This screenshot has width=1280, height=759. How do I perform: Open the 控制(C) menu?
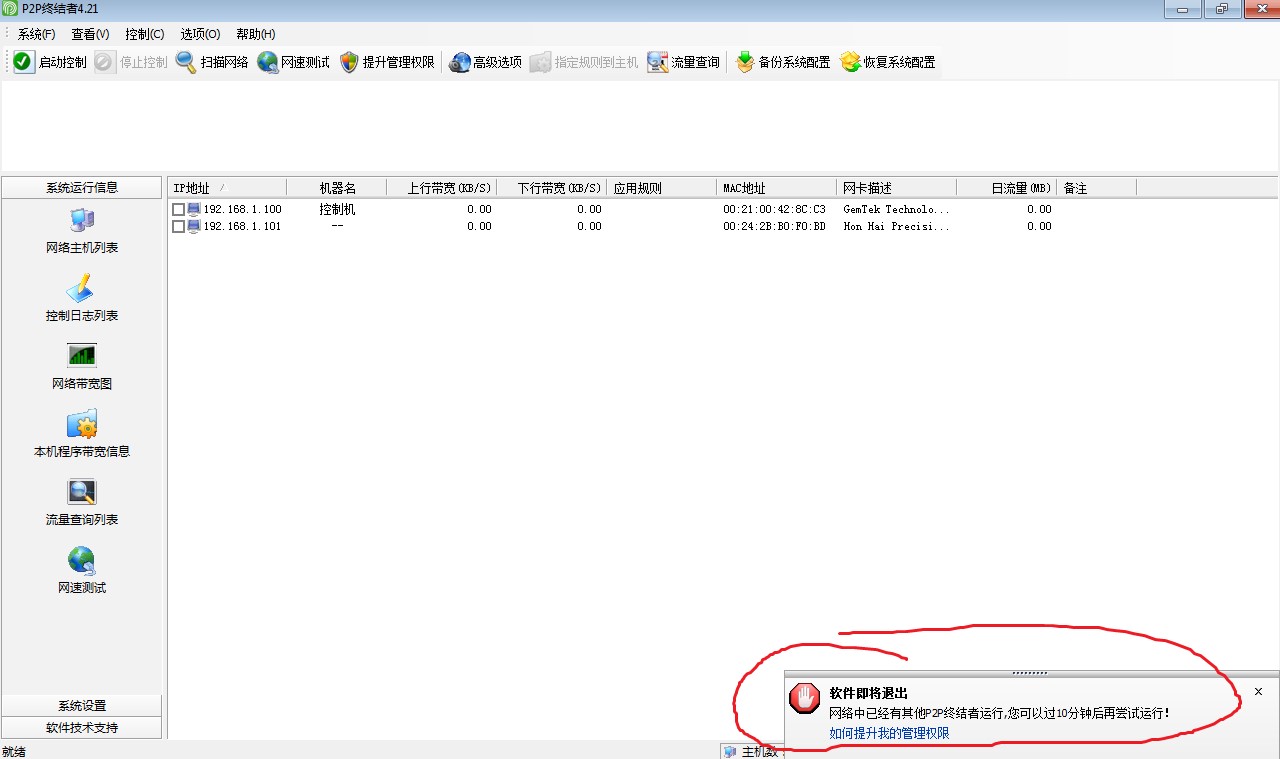[x=145, y=34]
